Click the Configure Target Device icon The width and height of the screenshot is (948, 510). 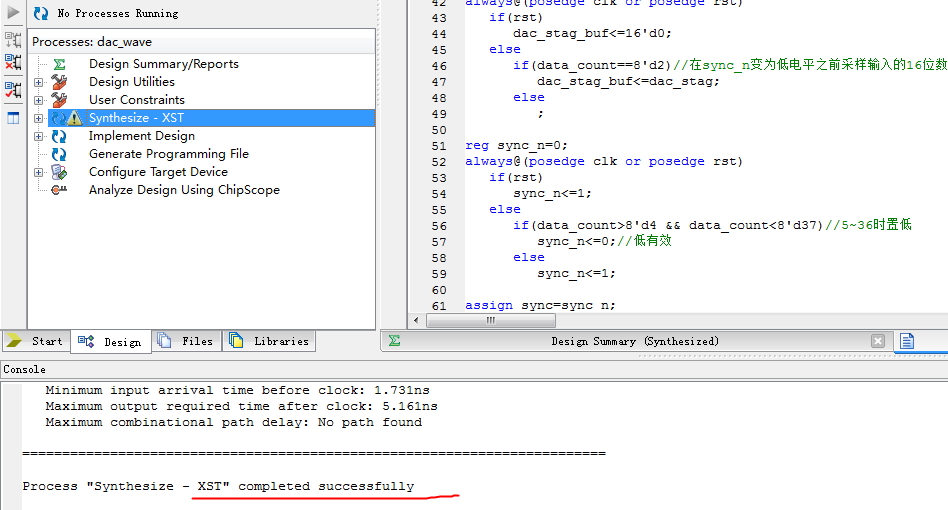[x=59, y=172]
